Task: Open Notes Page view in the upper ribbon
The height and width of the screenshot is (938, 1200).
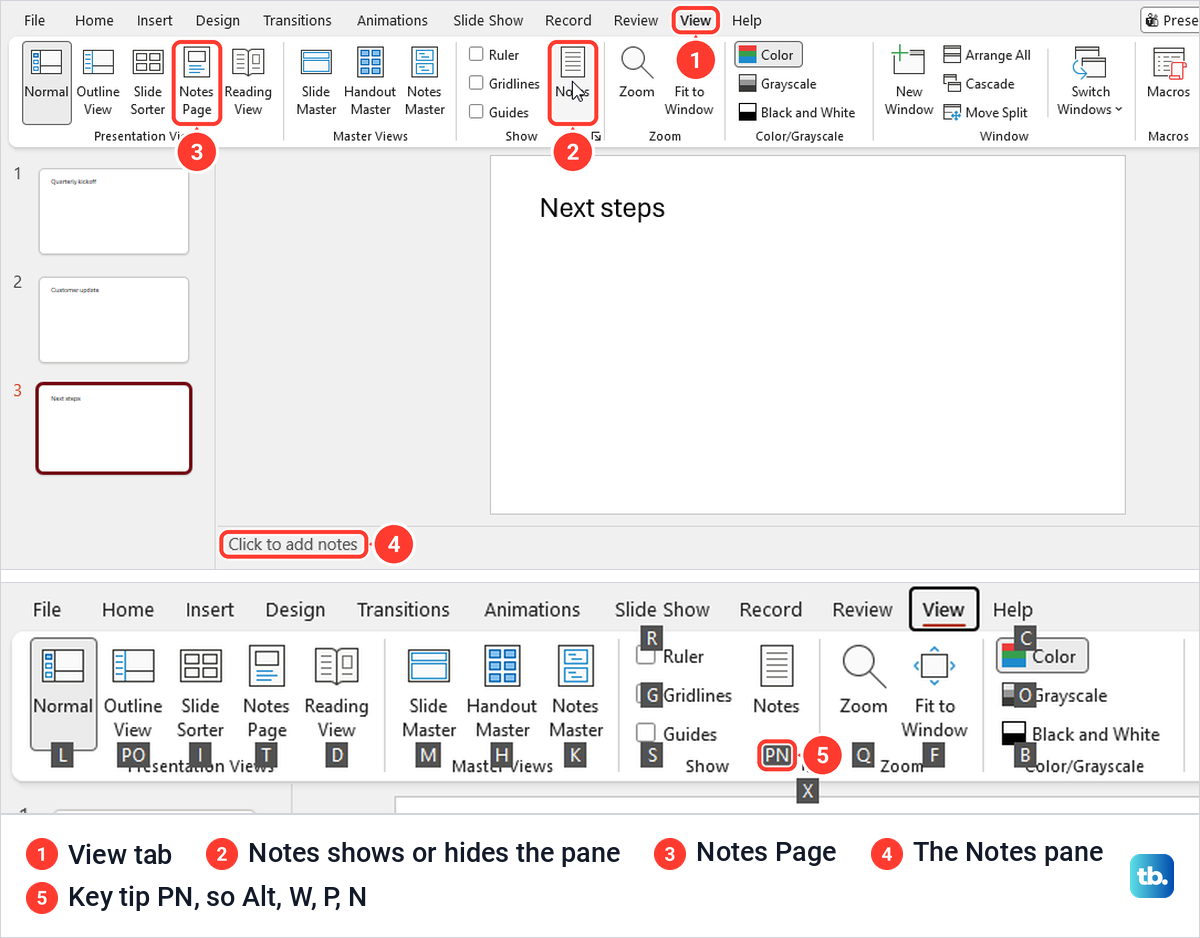Action: tap(197, 82)
